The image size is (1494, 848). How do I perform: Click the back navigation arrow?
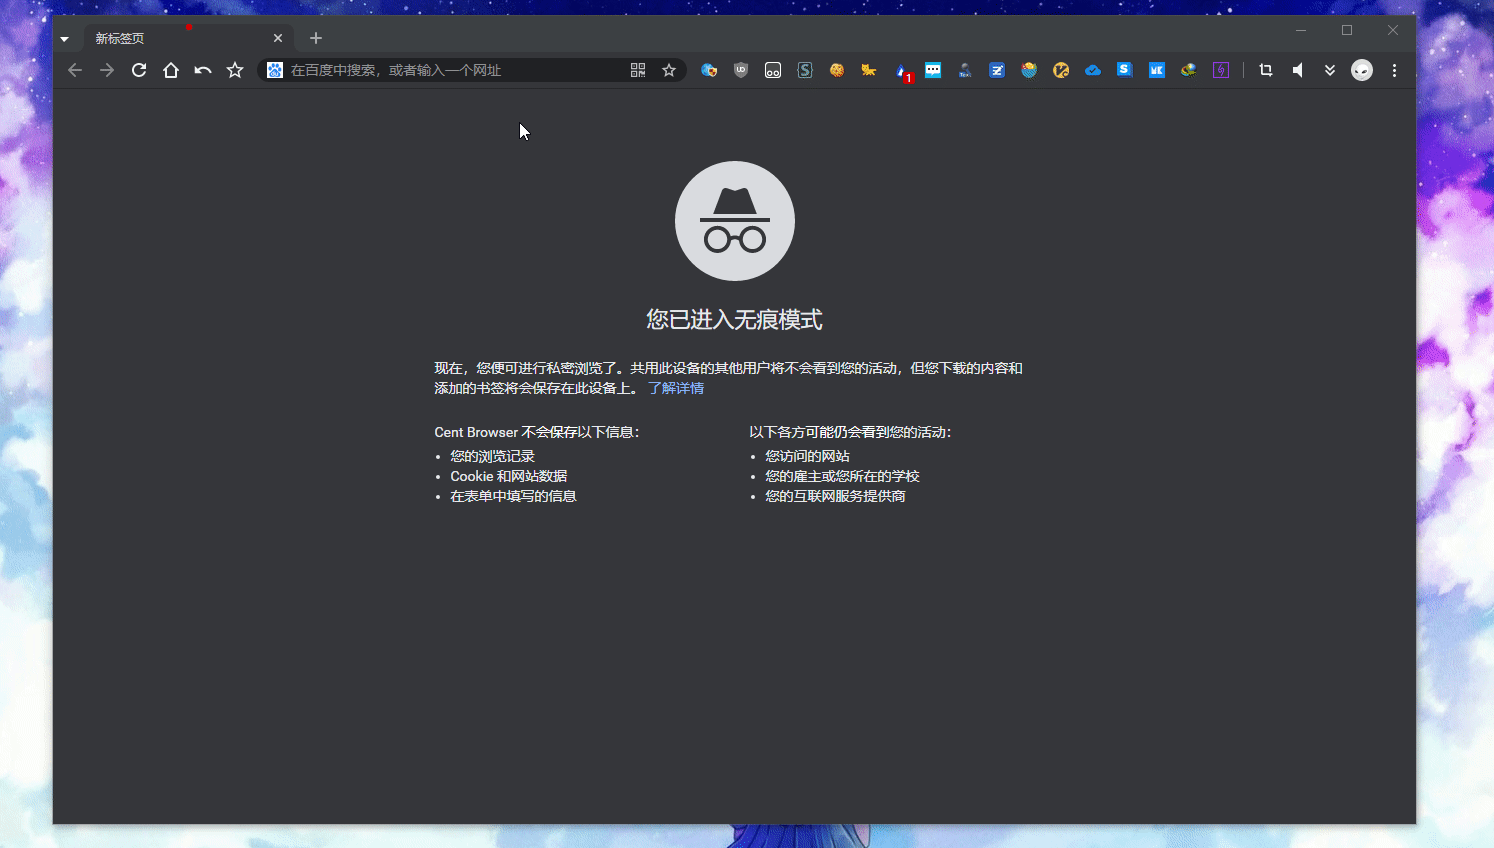[x=75, y=70]
